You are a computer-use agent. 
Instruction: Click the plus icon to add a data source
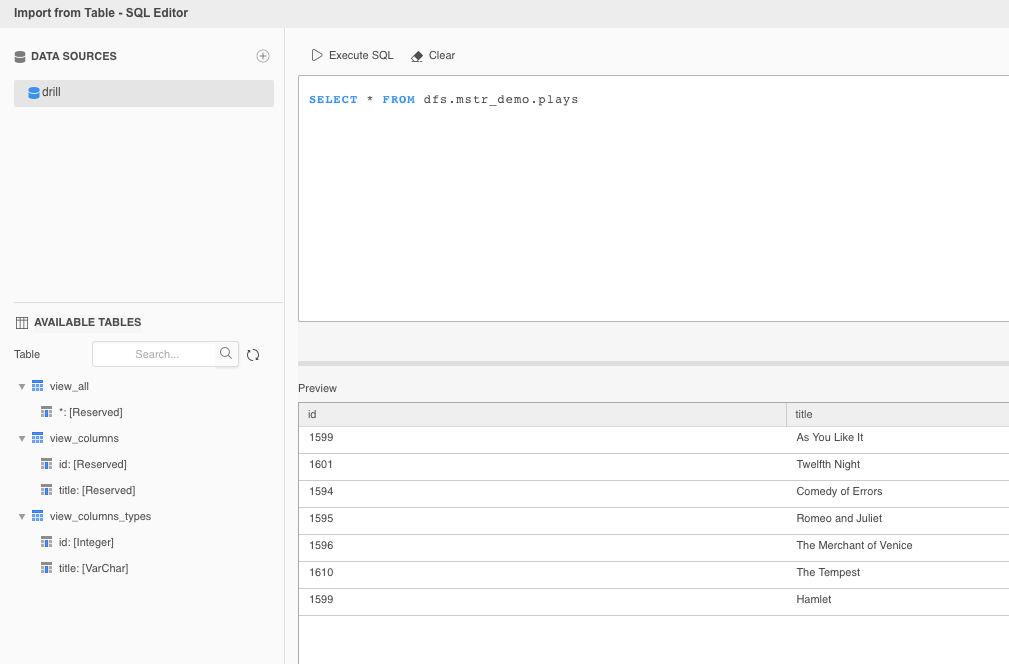click(x=263, y=56)
